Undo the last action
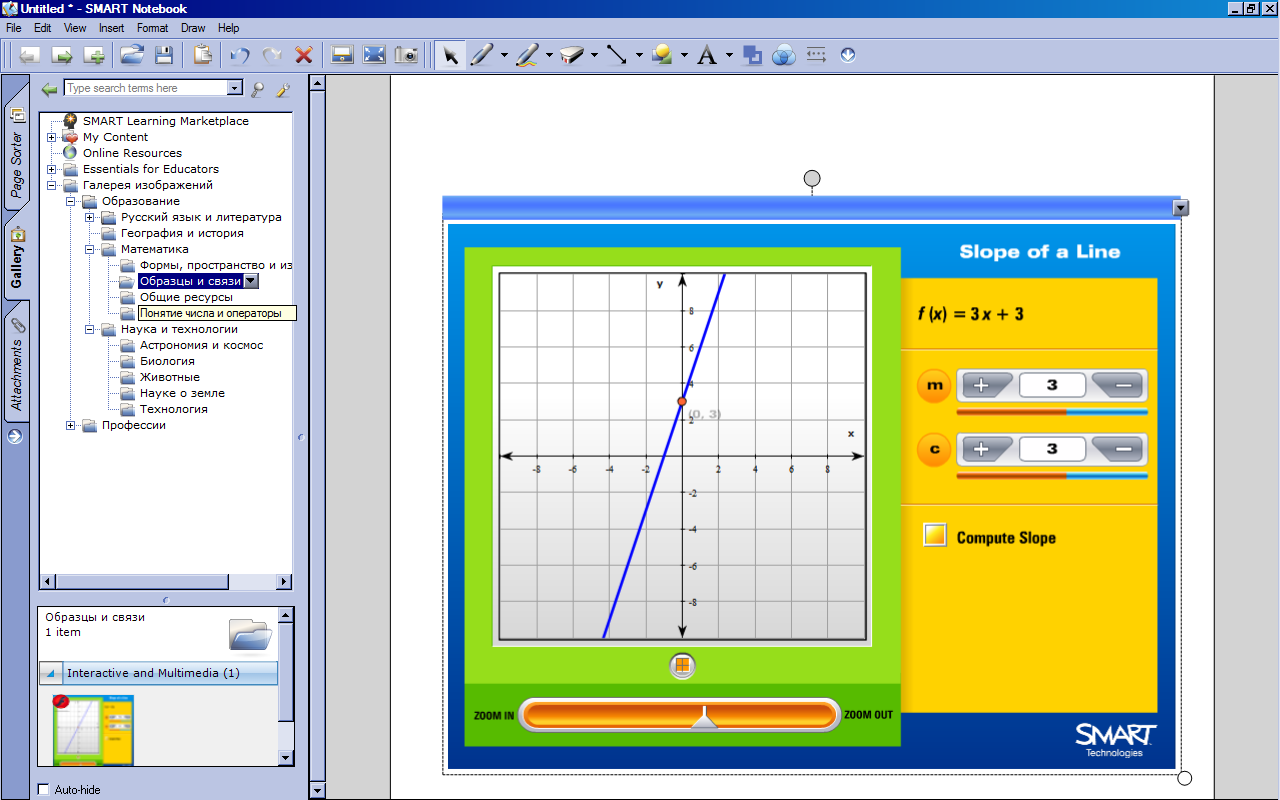Screen dimensions: 1280x800 coord(240,55)
